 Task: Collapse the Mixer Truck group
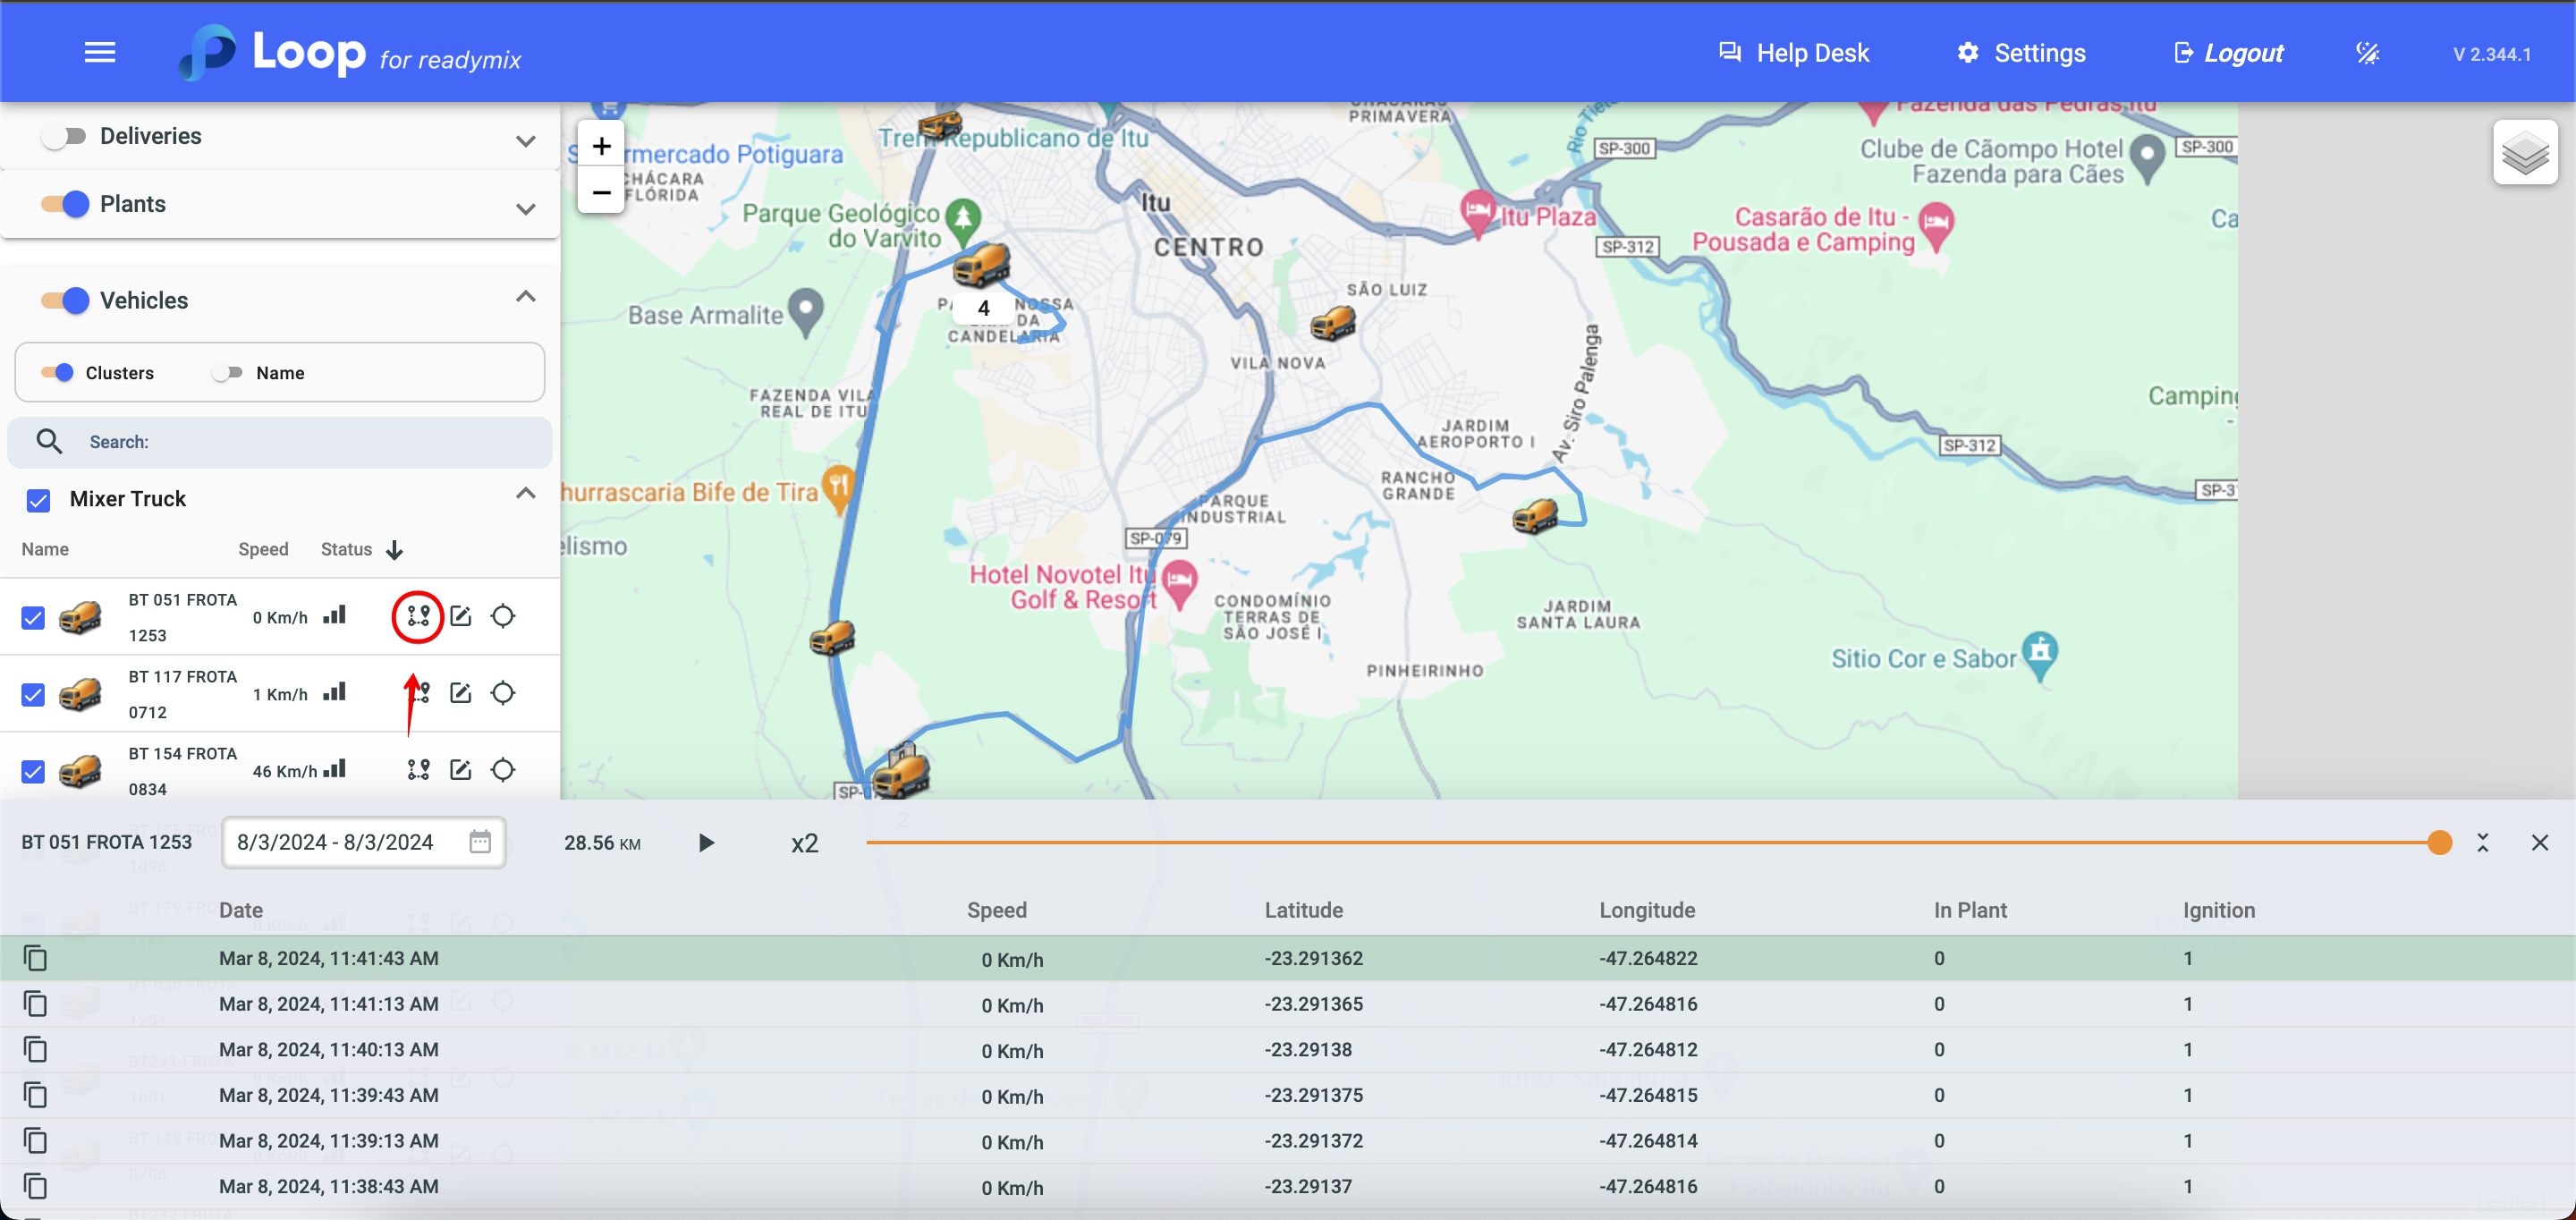525,494
